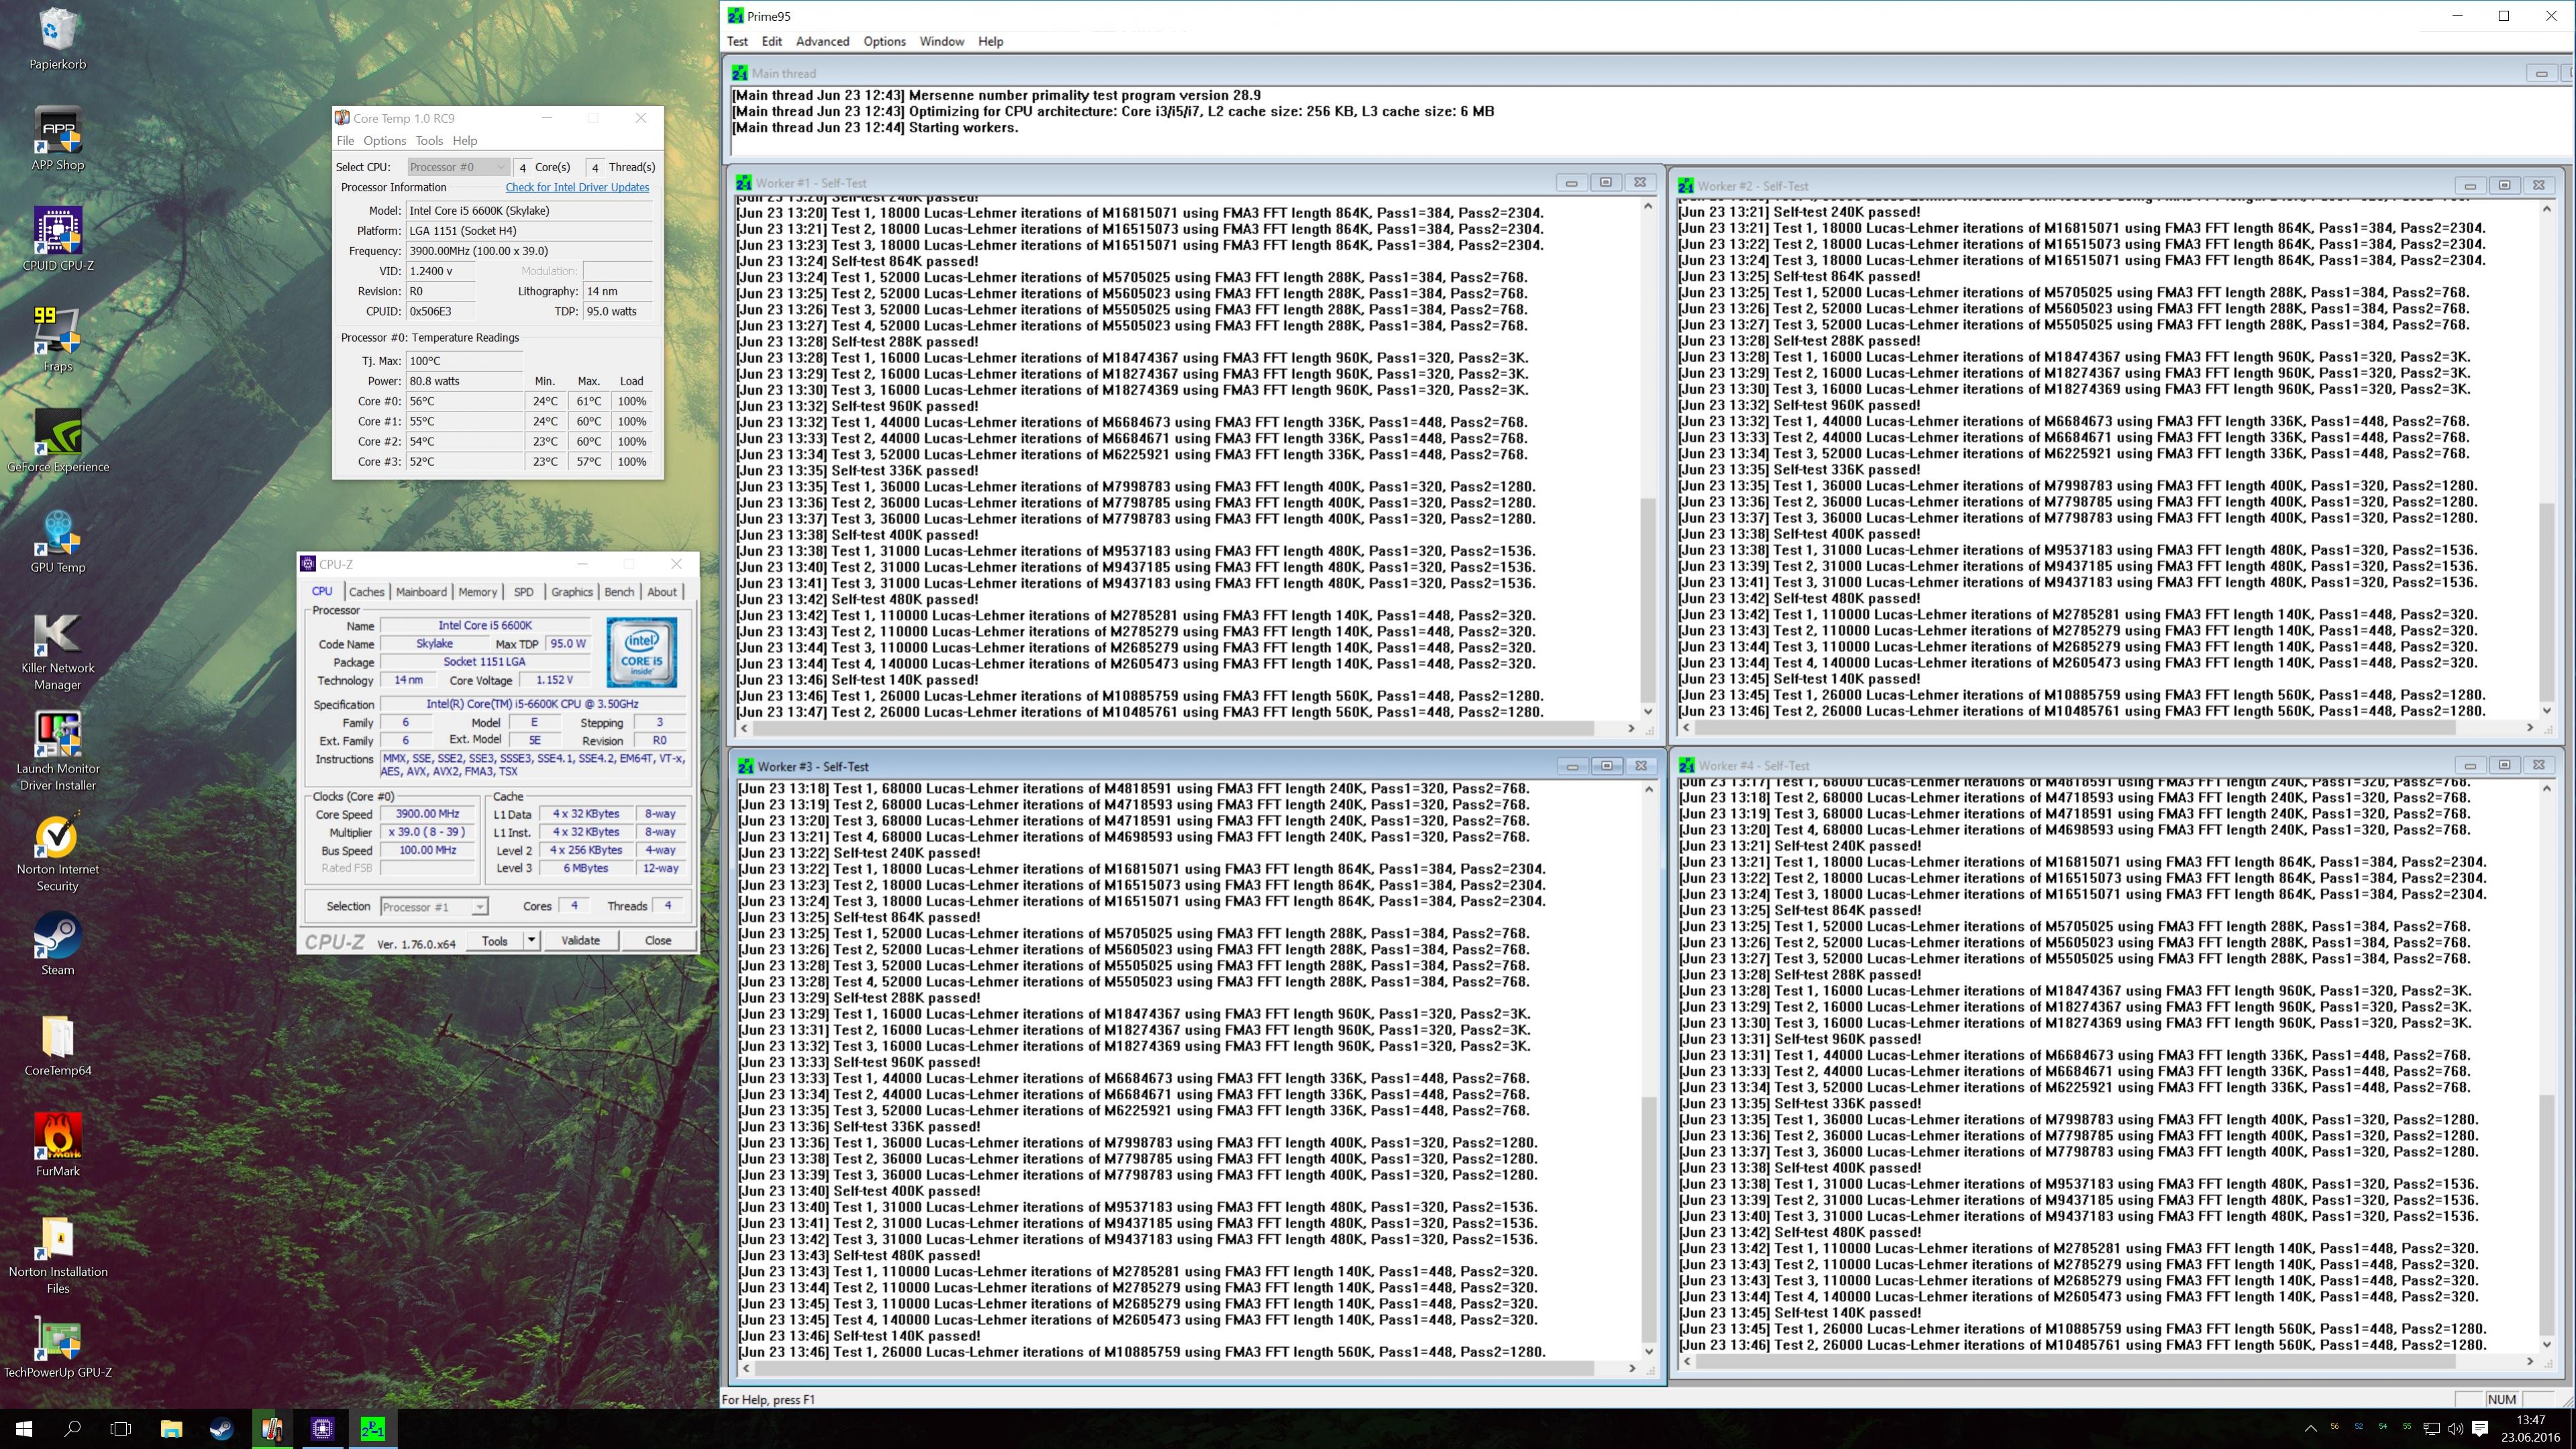Click Worker #3 horizontal scrollbar right arrow
This screenshot has height=1449, width=2576.
click(x=1632, y=1368)
